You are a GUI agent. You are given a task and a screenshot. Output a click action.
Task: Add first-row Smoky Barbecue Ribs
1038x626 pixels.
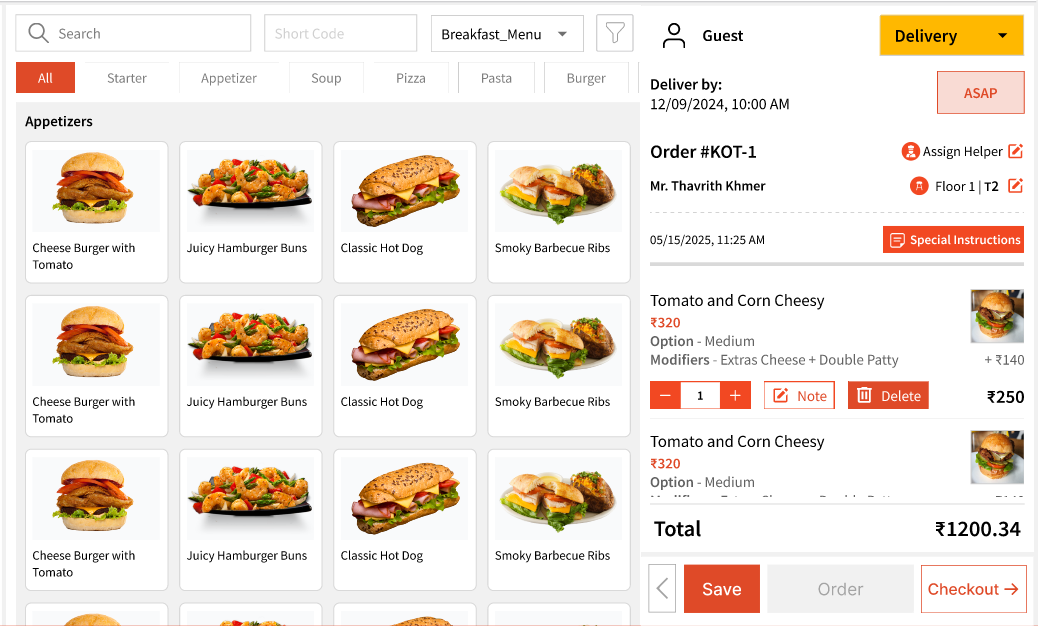(559, 212)
